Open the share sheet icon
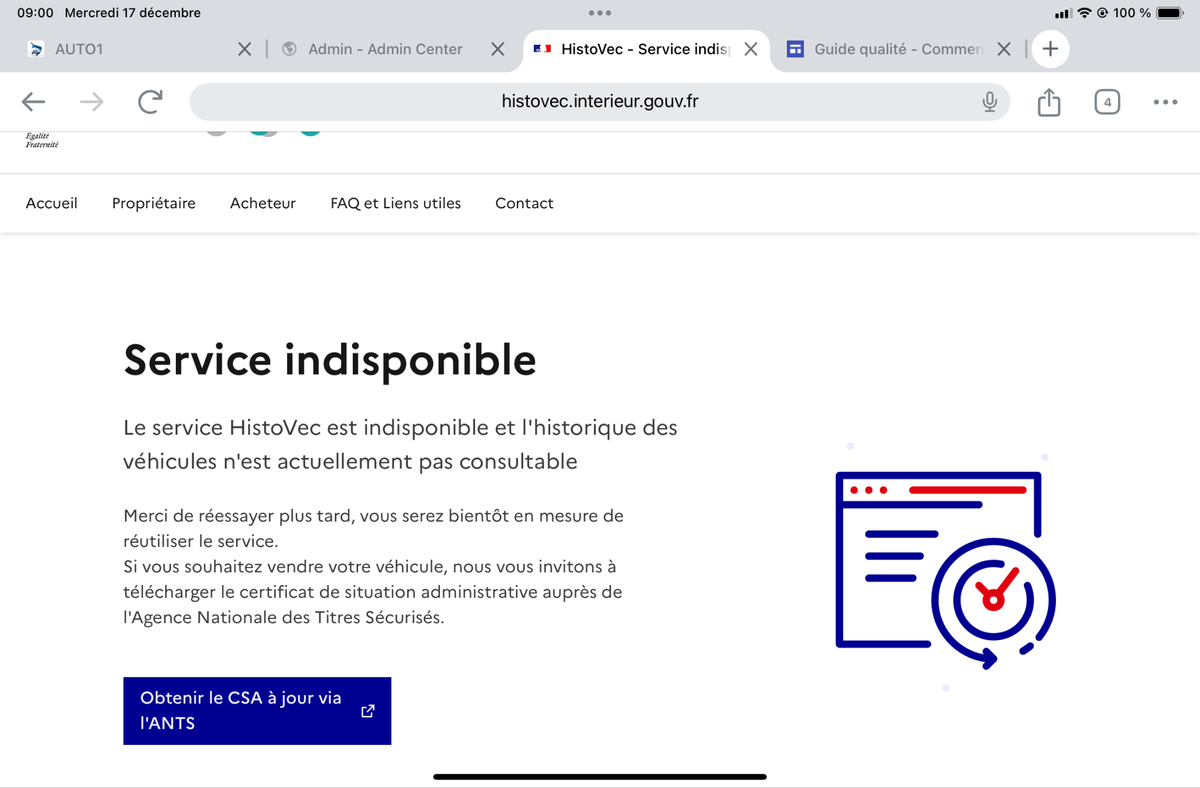 1048,102
